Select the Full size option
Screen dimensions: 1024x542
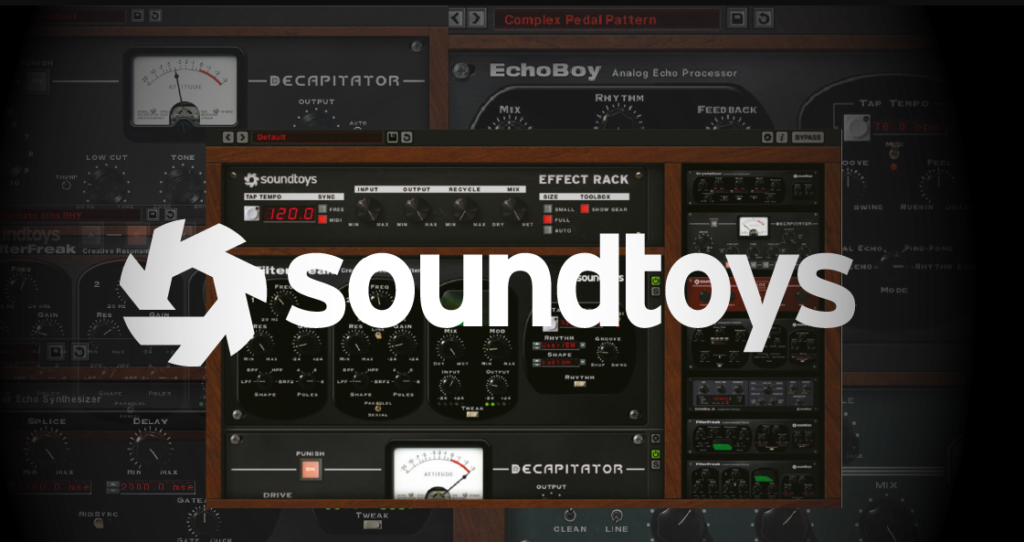pos(547,219)
